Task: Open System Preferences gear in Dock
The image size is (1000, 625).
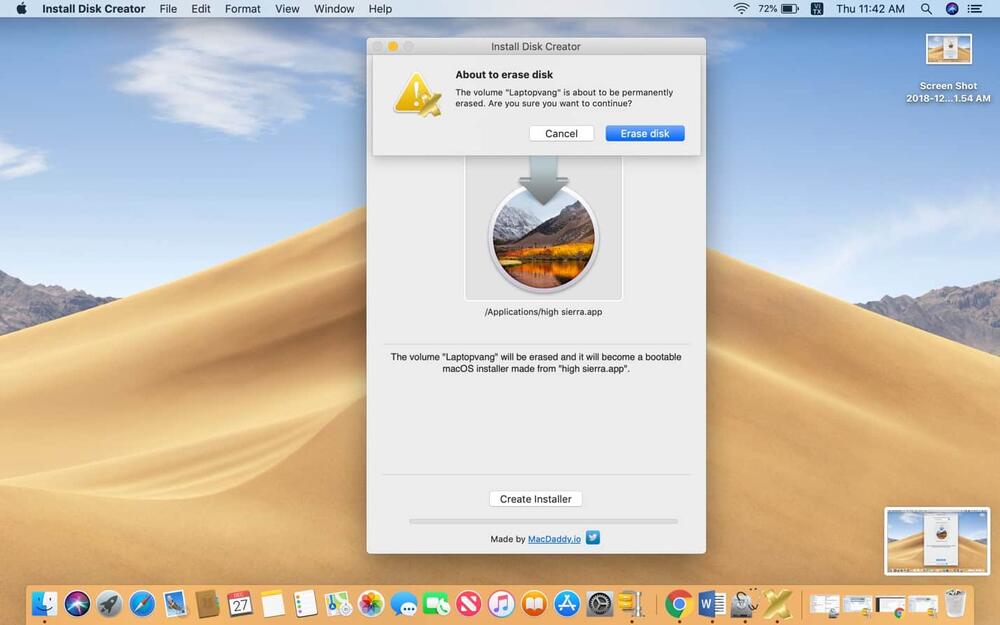Action: pyautogui.click(x=599, y=603)
